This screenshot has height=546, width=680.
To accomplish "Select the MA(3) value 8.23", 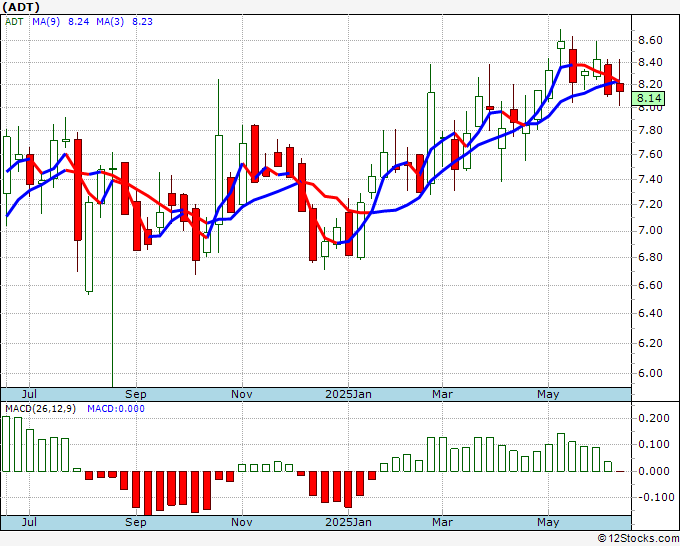I will (x=142, y=22).
